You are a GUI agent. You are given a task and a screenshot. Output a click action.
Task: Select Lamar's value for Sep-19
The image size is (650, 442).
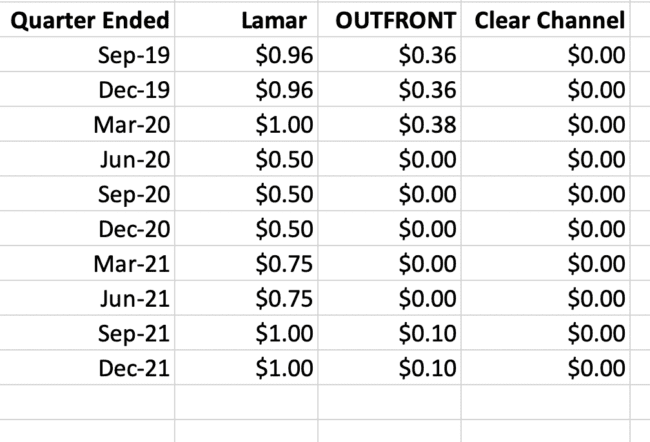click(285, 55)
